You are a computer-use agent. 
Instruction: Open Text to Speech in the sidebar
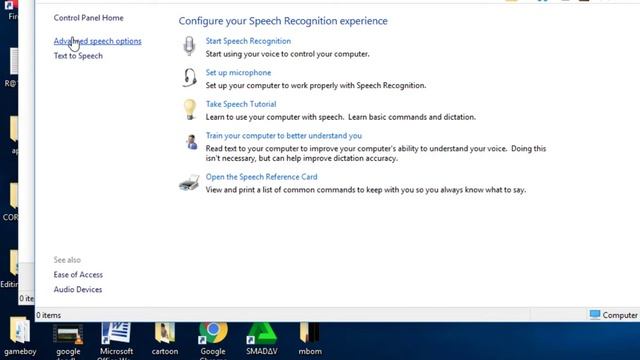coord(78,56)
